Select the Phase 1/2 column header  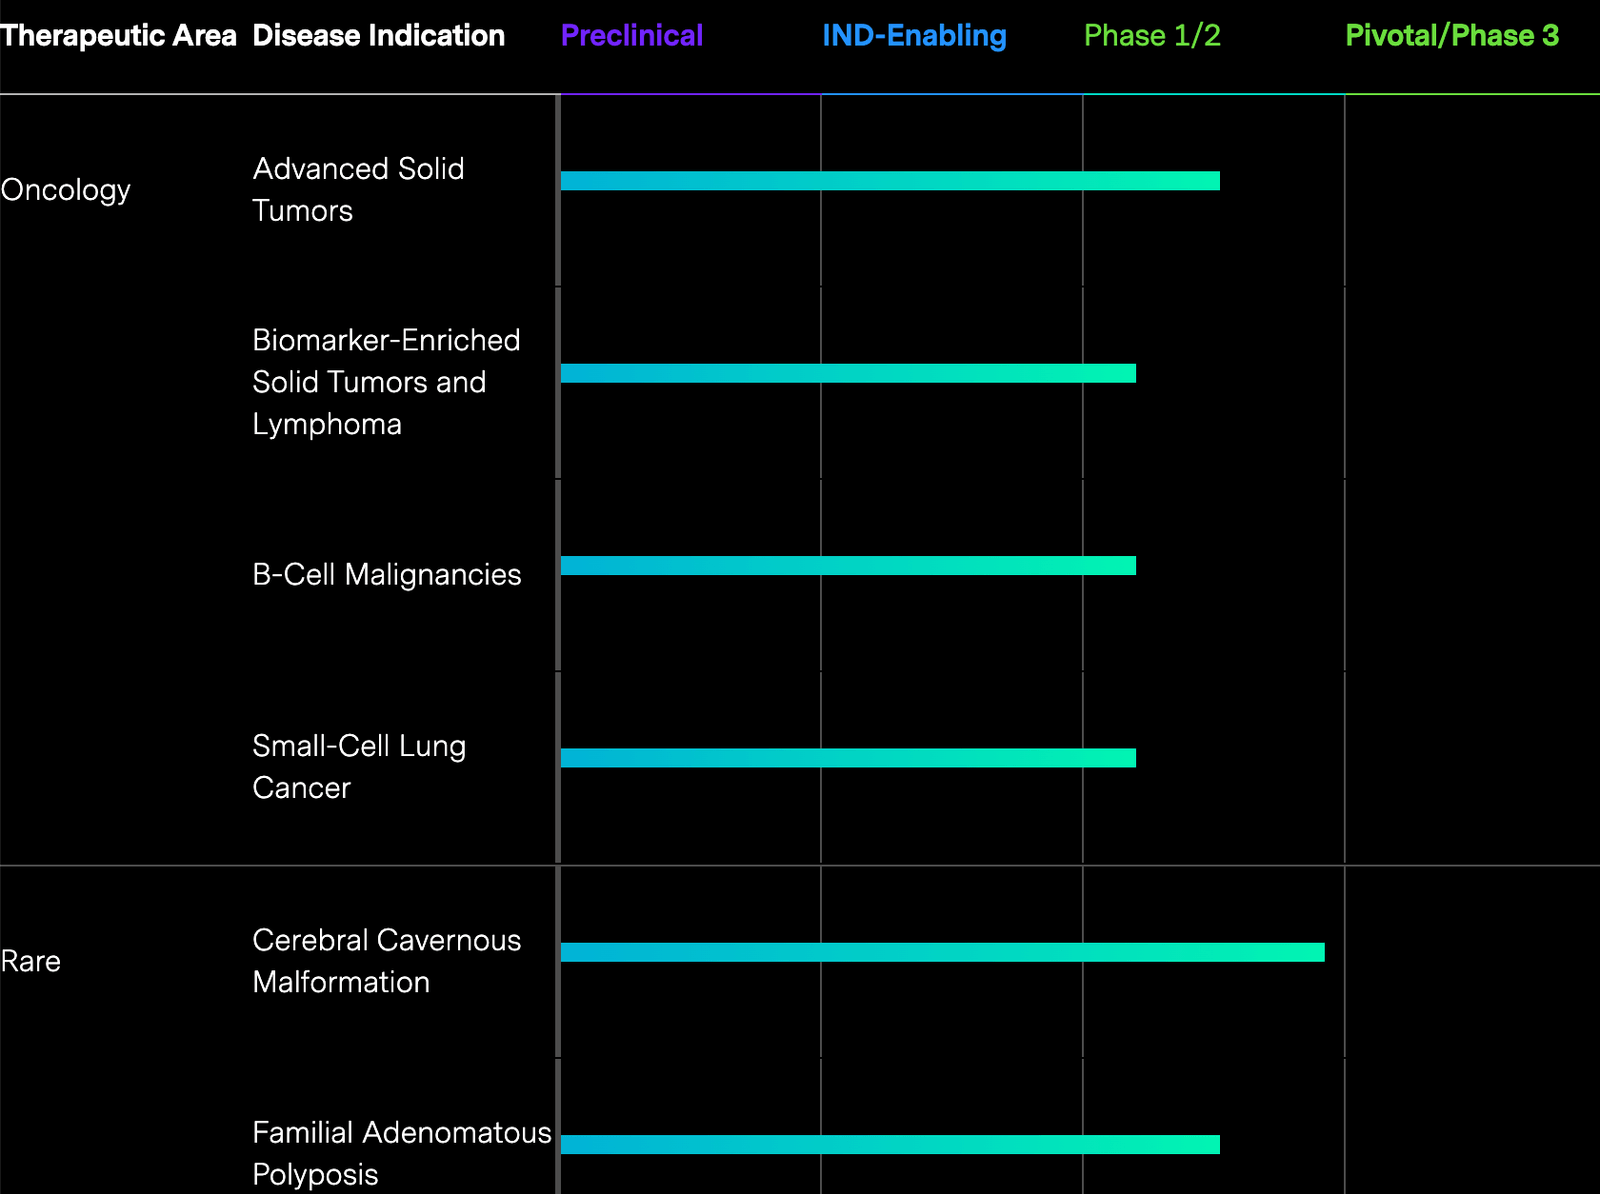pyautogui.click(x=1152, y=35)
